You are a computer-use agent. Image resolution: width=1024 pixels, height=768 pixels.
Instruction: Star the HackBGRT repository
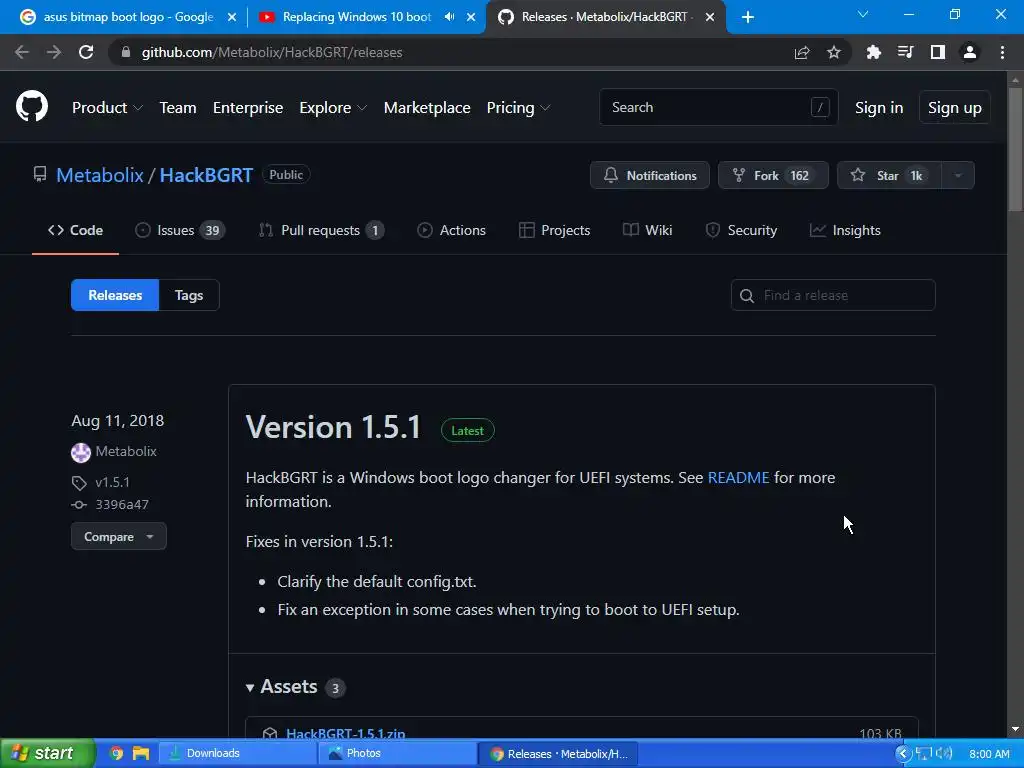[889, 175]
